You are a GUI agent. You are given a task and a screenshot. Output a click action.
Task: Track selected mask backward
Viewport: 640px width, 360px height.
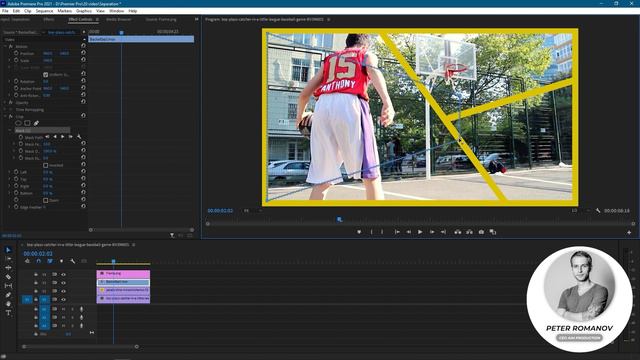(x=55, y=137)
